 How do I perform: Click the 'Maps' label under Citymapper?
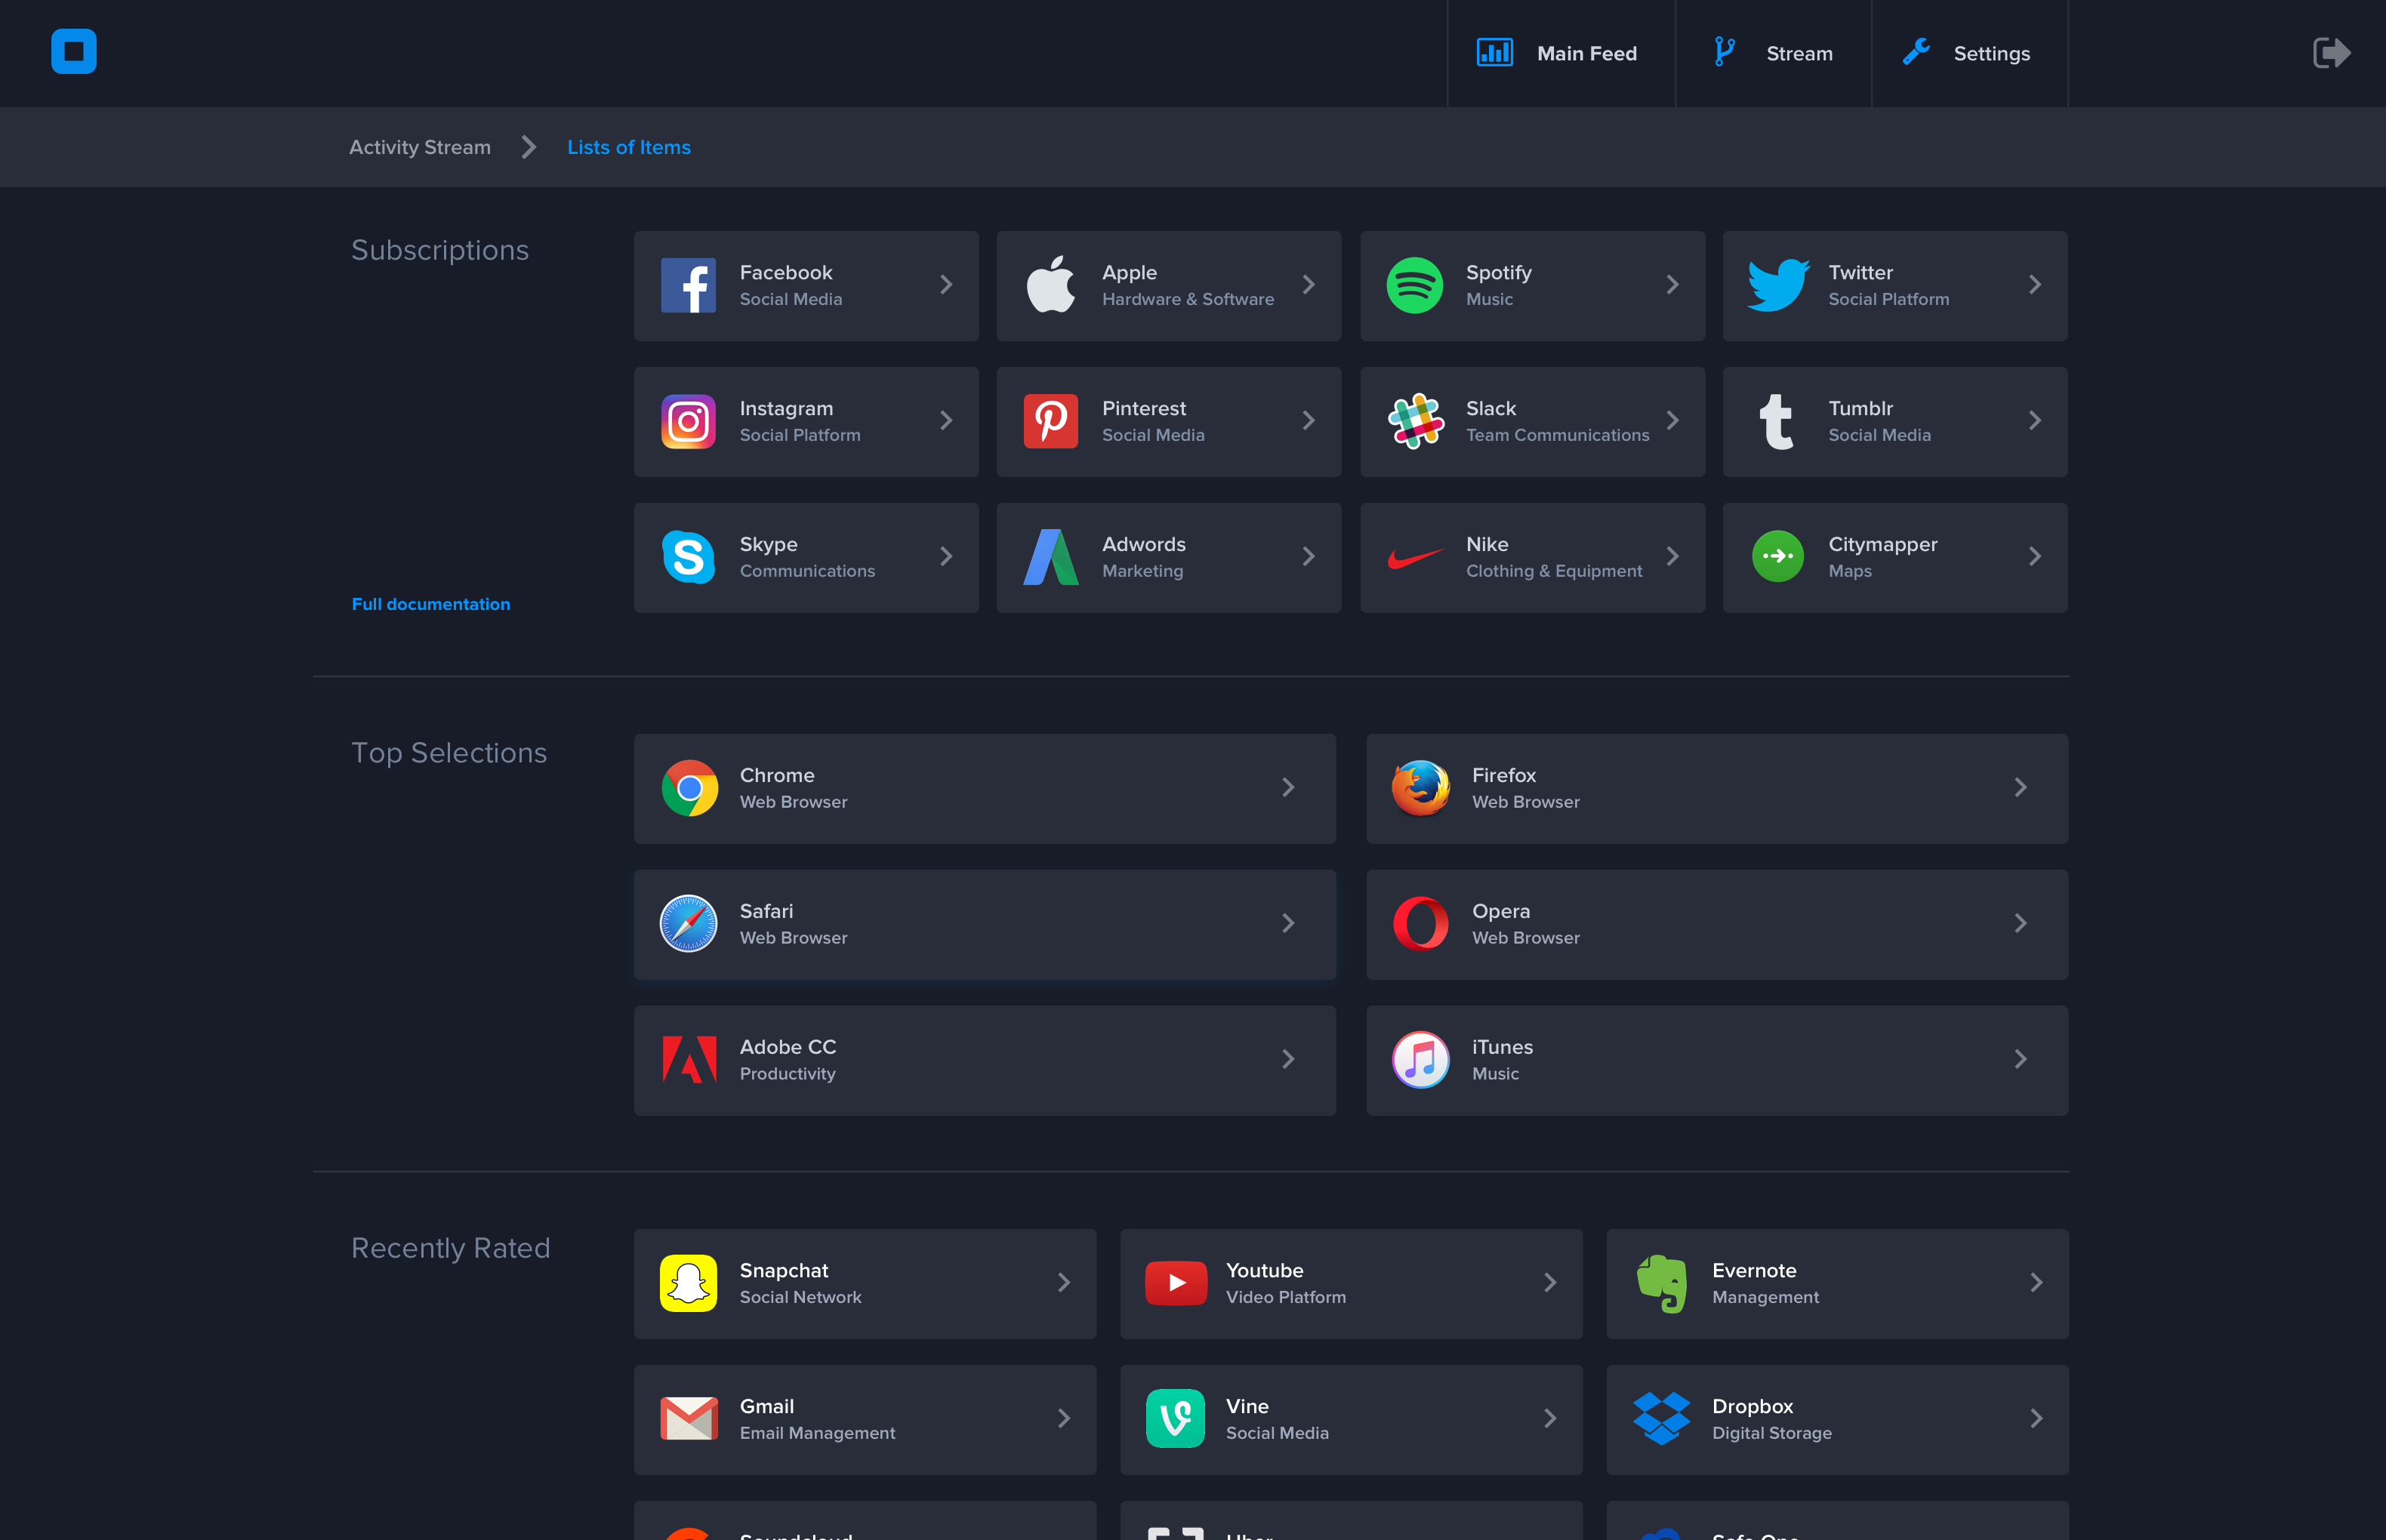click(x=1850, y=571)
